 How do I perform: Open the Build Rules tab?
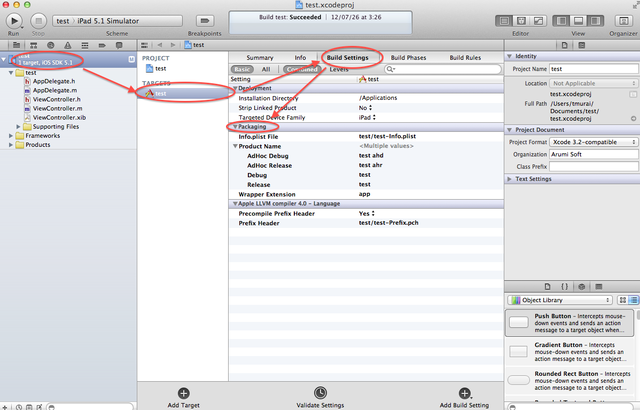(x=465, y=58)
